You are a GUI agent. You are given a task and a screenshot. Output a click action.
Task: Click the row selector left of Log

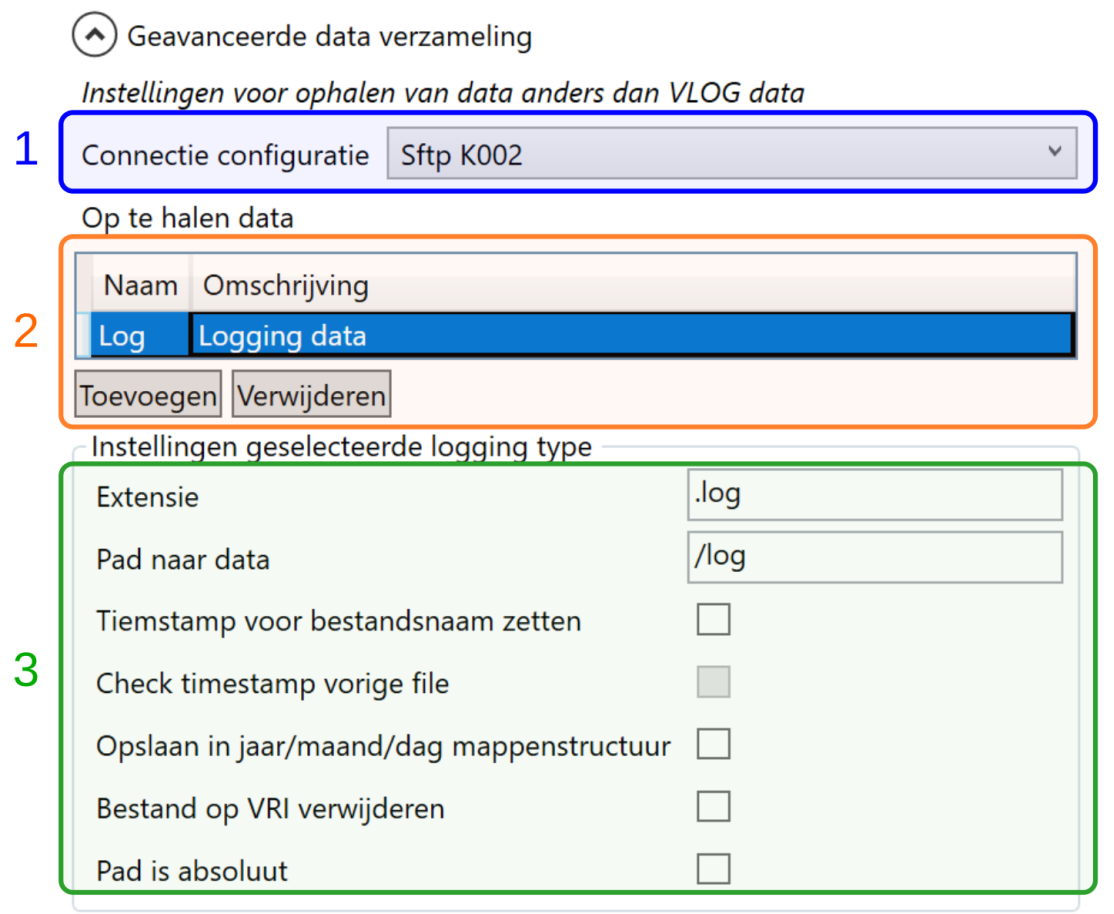click(83, 335)
